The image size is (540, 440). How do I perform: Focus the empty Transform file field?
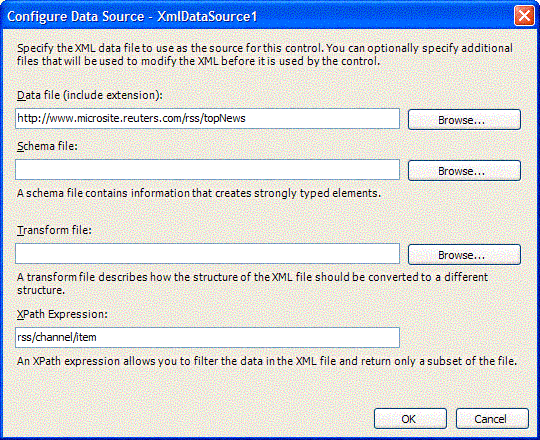tap(207, 254)
